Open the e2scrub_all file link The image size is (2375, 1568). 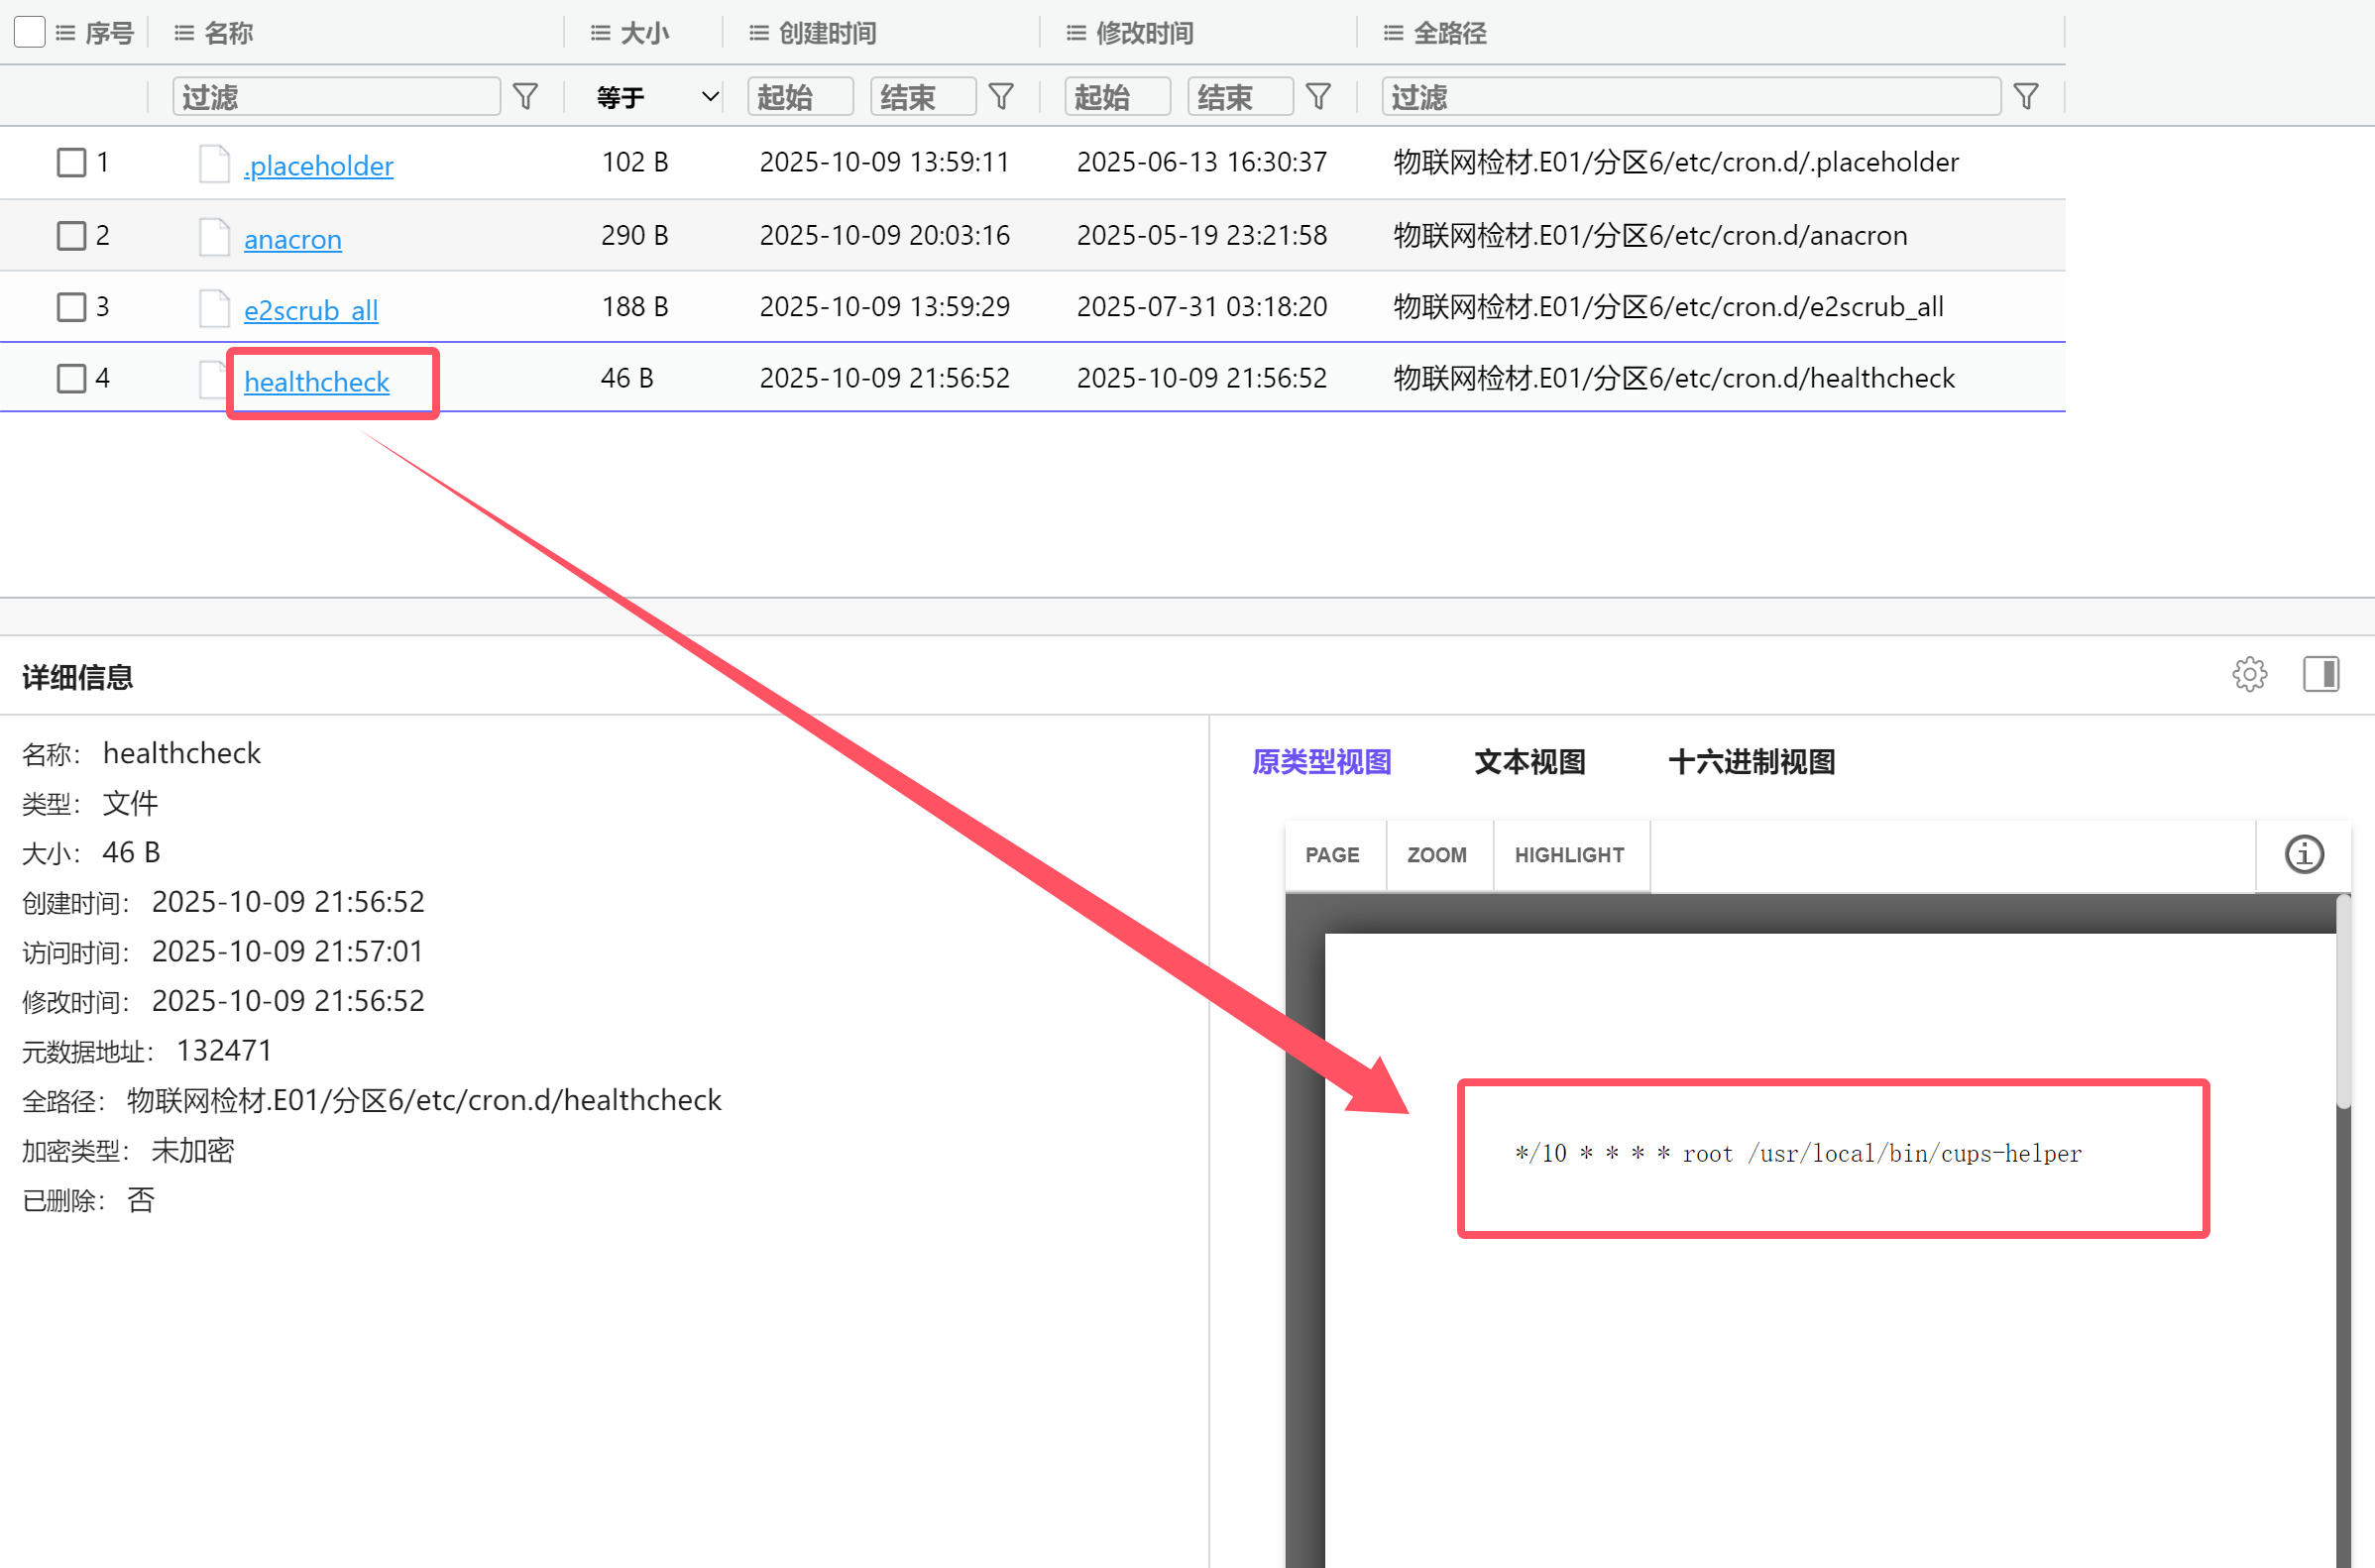pos(310,310)
